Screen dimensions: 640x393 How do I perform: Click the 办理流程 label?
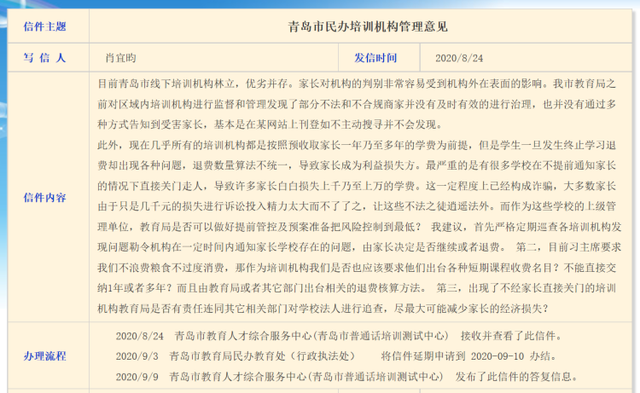pos(44,356)
